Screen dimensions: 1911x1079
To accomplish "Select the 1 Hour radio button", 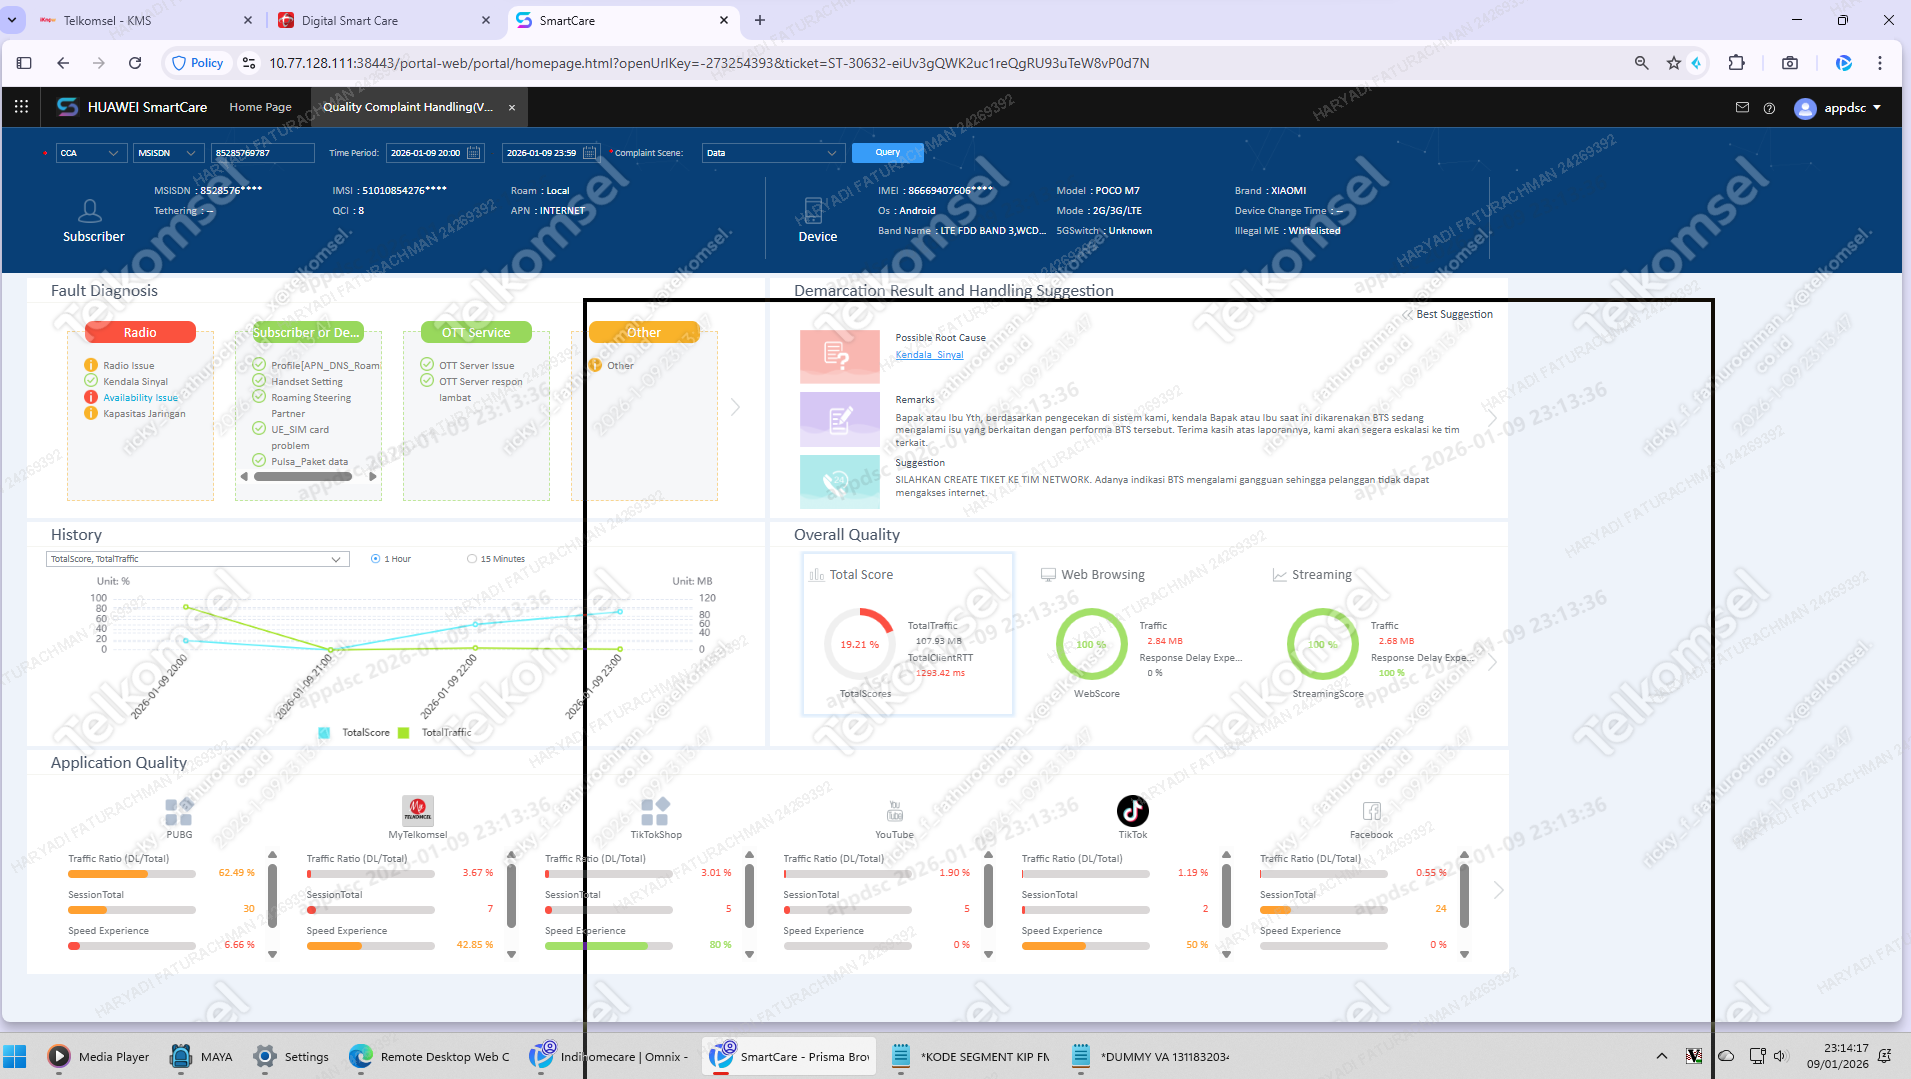I will (375, 559).
